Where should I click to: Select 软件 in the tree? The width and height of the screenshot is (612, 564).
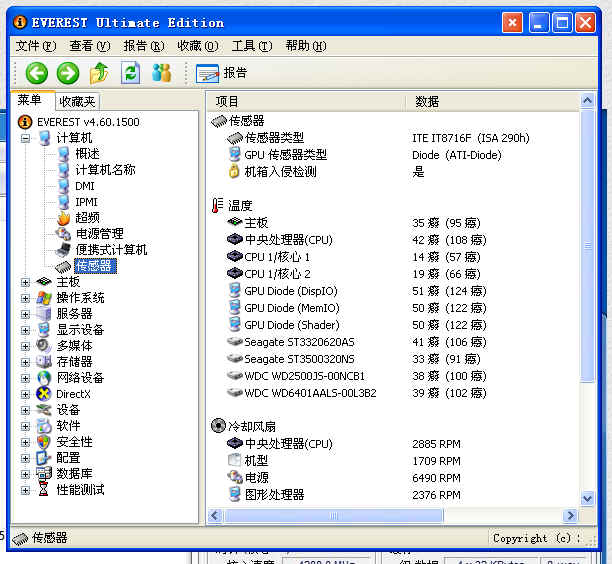click(68, 426)
